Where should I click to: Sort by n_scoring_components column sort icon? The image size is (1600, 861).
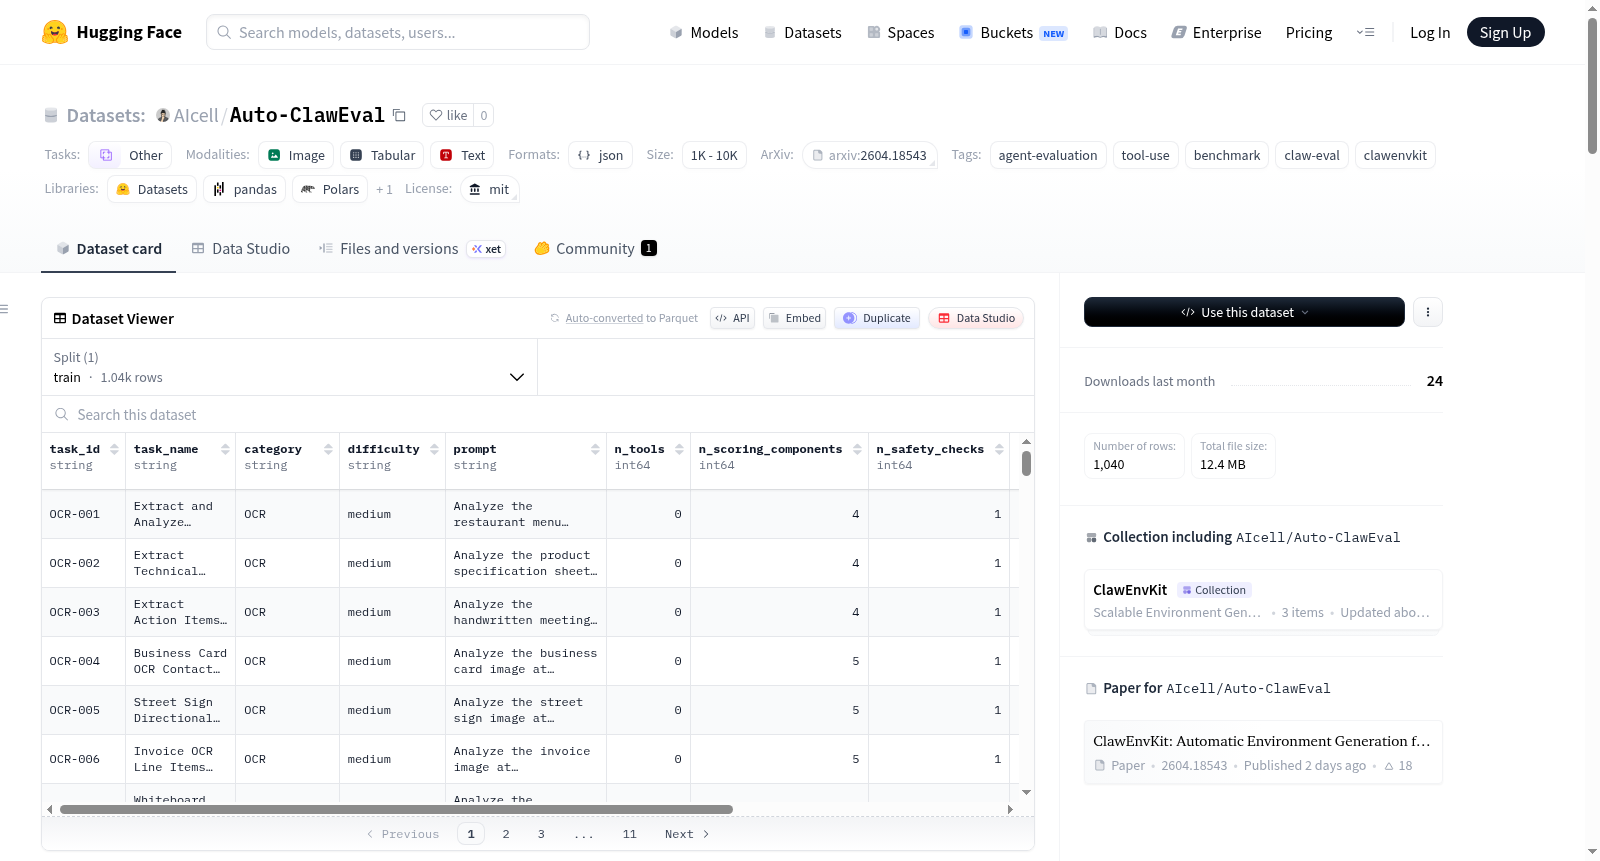pyautogui.click(x=857, y=449)
